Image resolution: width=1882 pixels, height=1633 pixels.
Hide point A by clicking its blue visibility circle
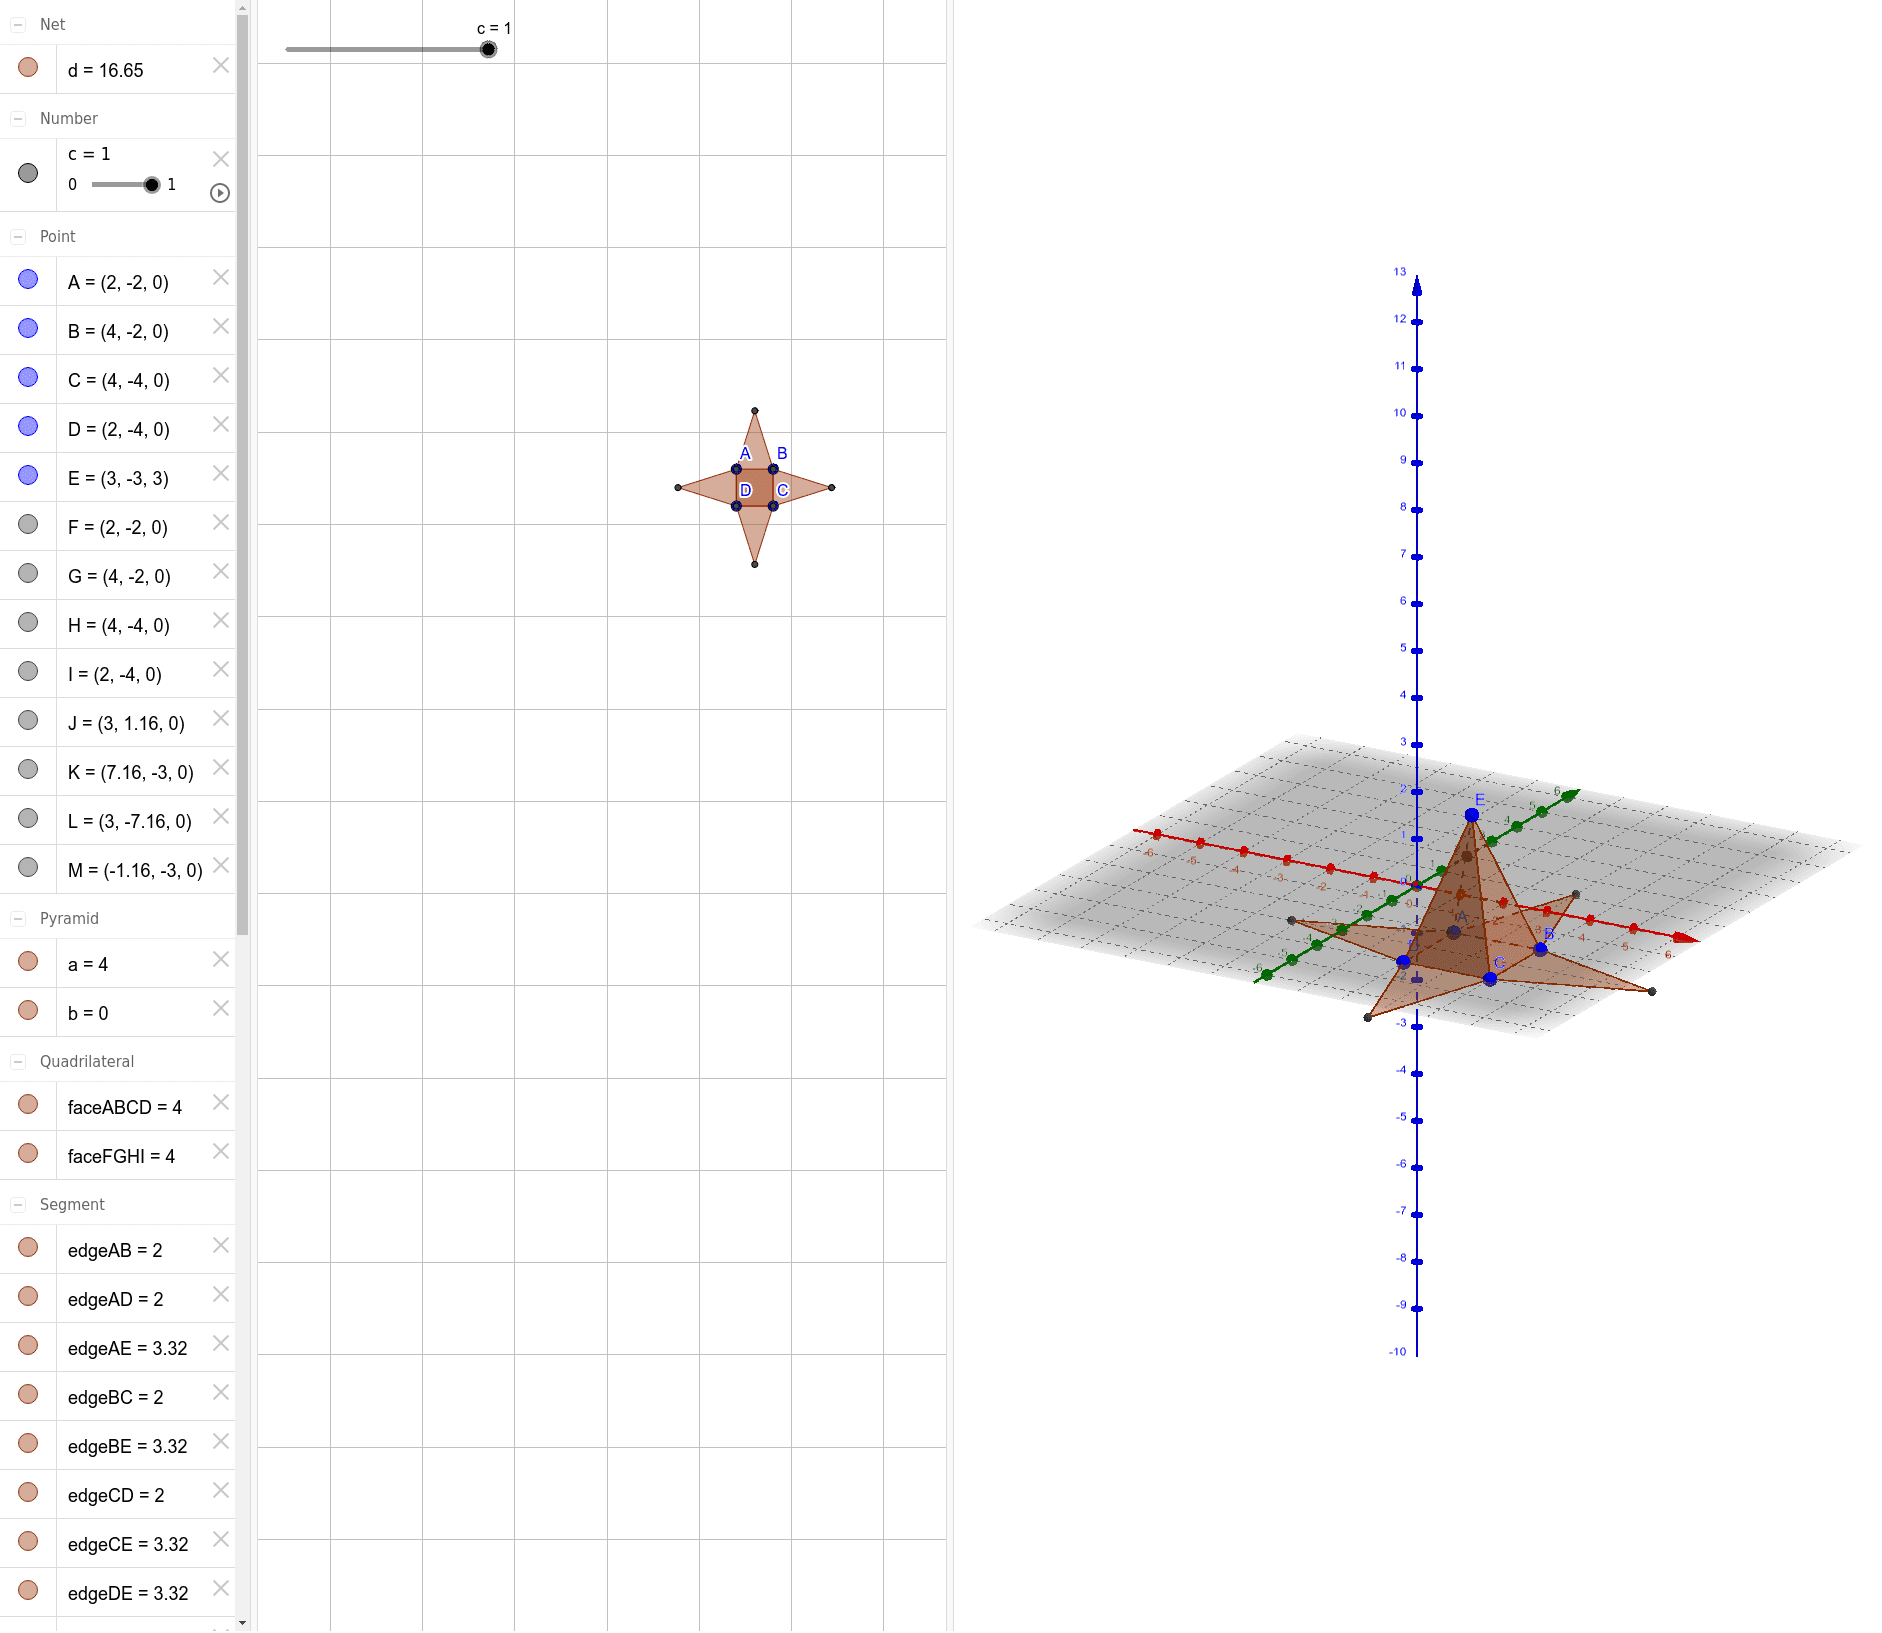[x=27, y=278]
